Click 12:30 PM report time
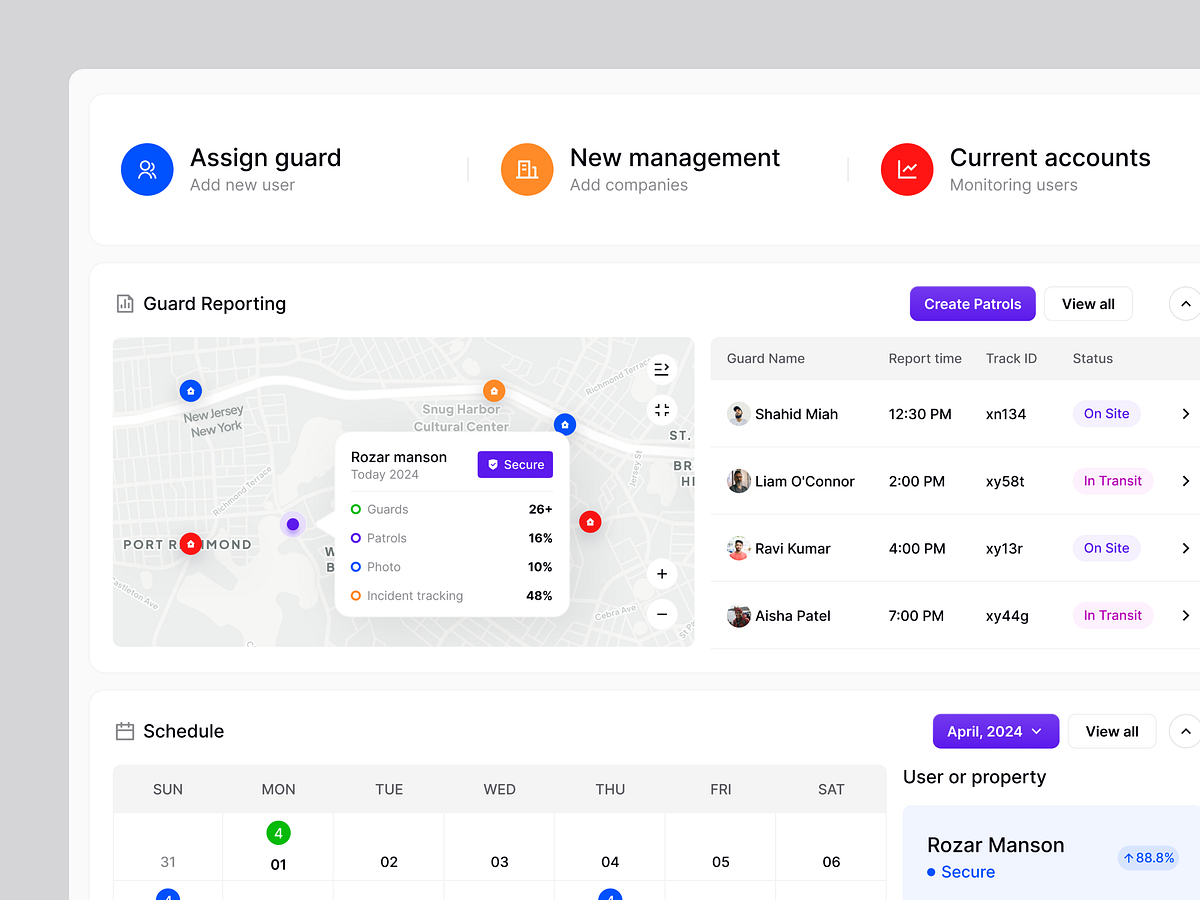 pyautogui.click(x=919, y=414)
